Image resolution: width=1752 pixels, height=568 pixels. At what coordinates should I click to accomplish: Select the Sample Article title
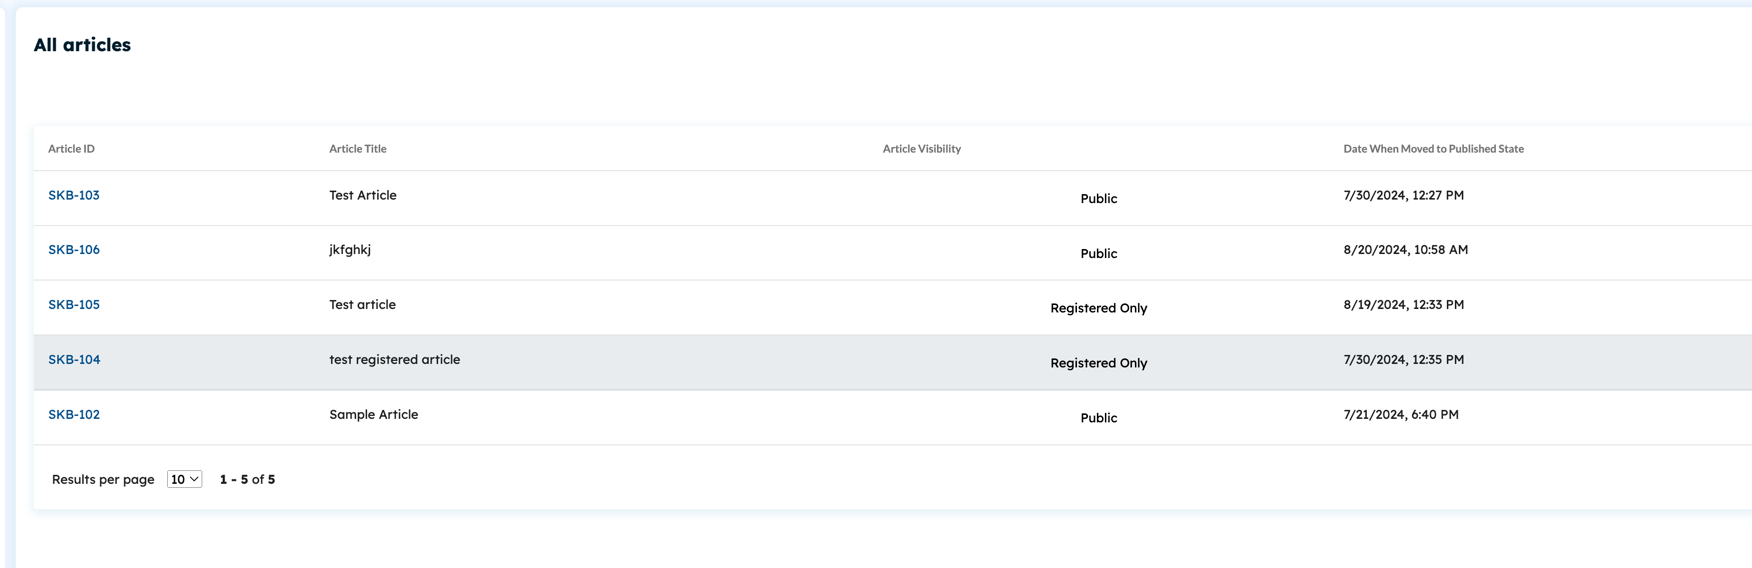(374, 414)
